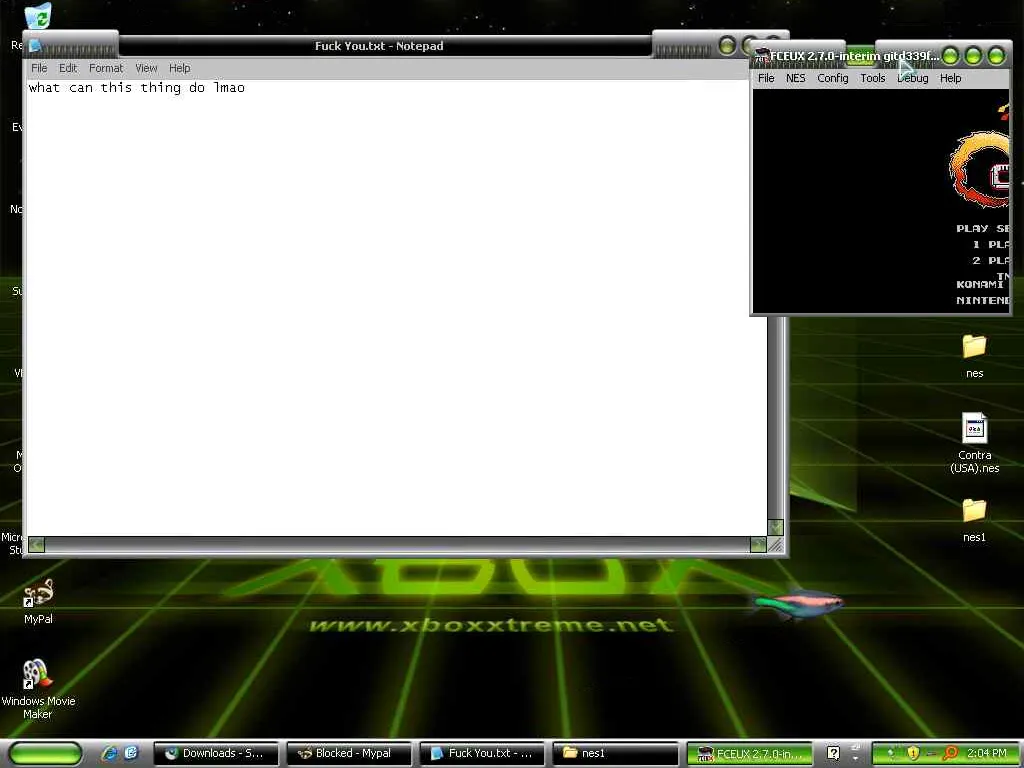
Task: Open the FCEUX NES menu
Action: tap(795, 78)
